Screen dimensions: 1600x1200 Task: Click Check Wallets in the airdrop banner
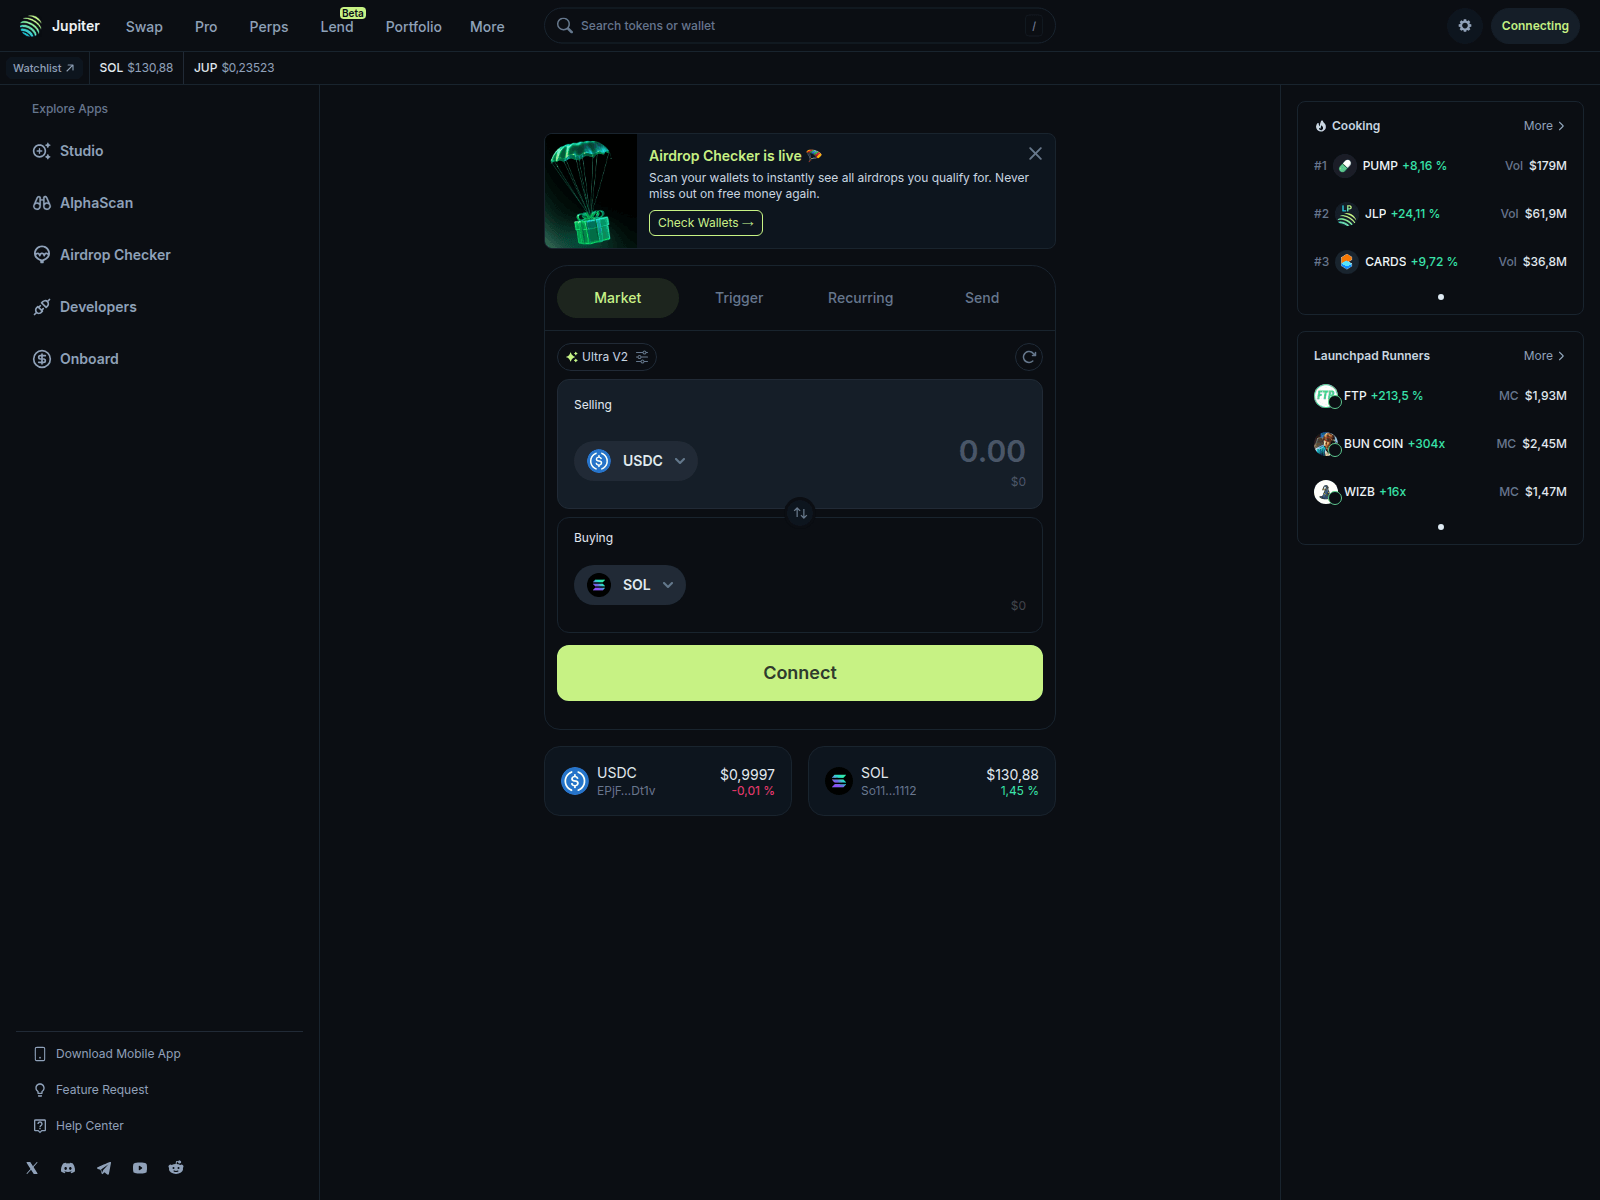(705, 222)
